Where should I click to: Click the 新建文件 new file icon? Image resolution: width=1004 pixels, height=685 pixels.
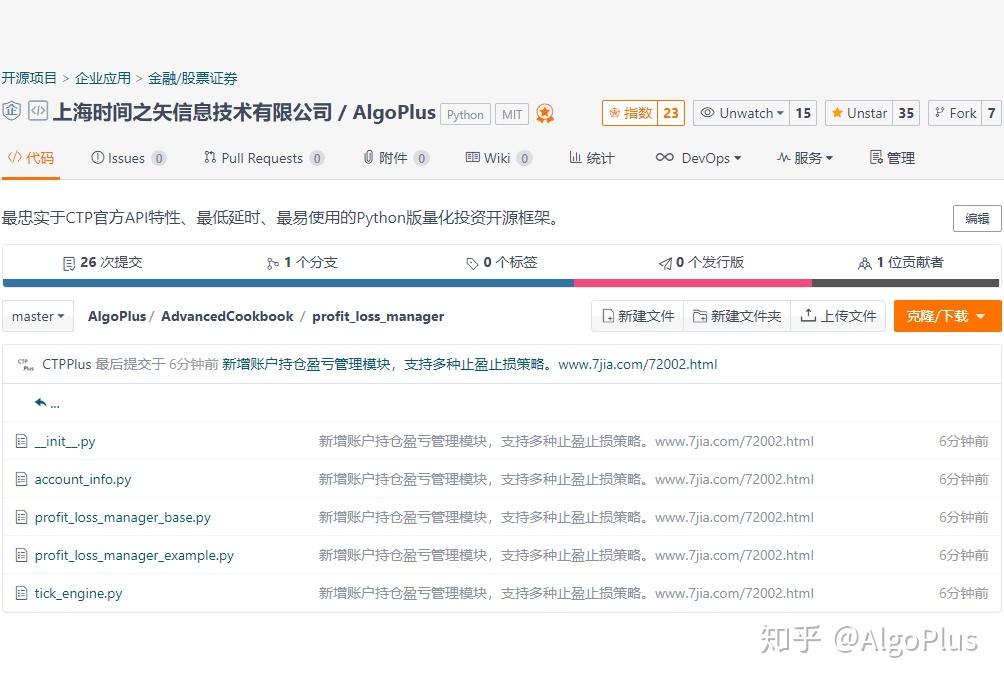pyautogui.click(x=606, y=315)
